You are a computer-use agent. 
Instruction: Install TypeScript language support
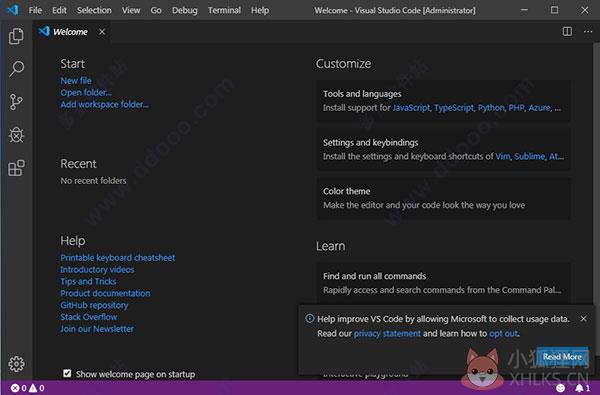[x=454, y=108]
